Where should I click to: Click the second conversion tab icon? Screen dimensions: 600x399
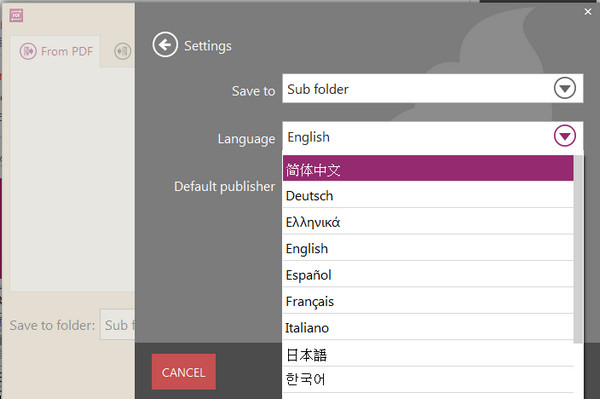pos(122,51)
